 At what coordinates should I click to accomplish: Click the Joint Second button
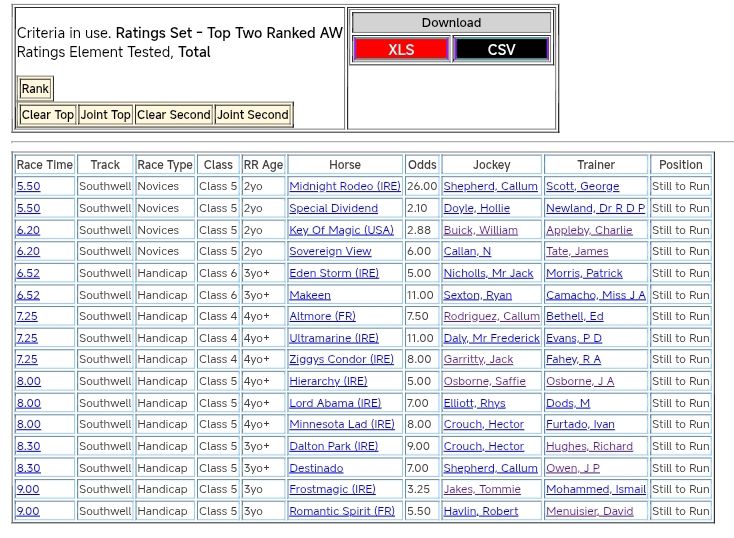[x=253, y=115]
